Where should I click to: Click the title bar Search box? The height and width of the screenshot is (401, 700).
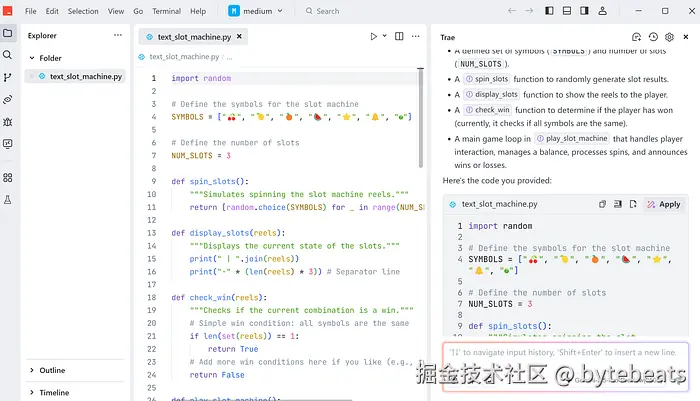pyautogui.click(x=322, y=11)
